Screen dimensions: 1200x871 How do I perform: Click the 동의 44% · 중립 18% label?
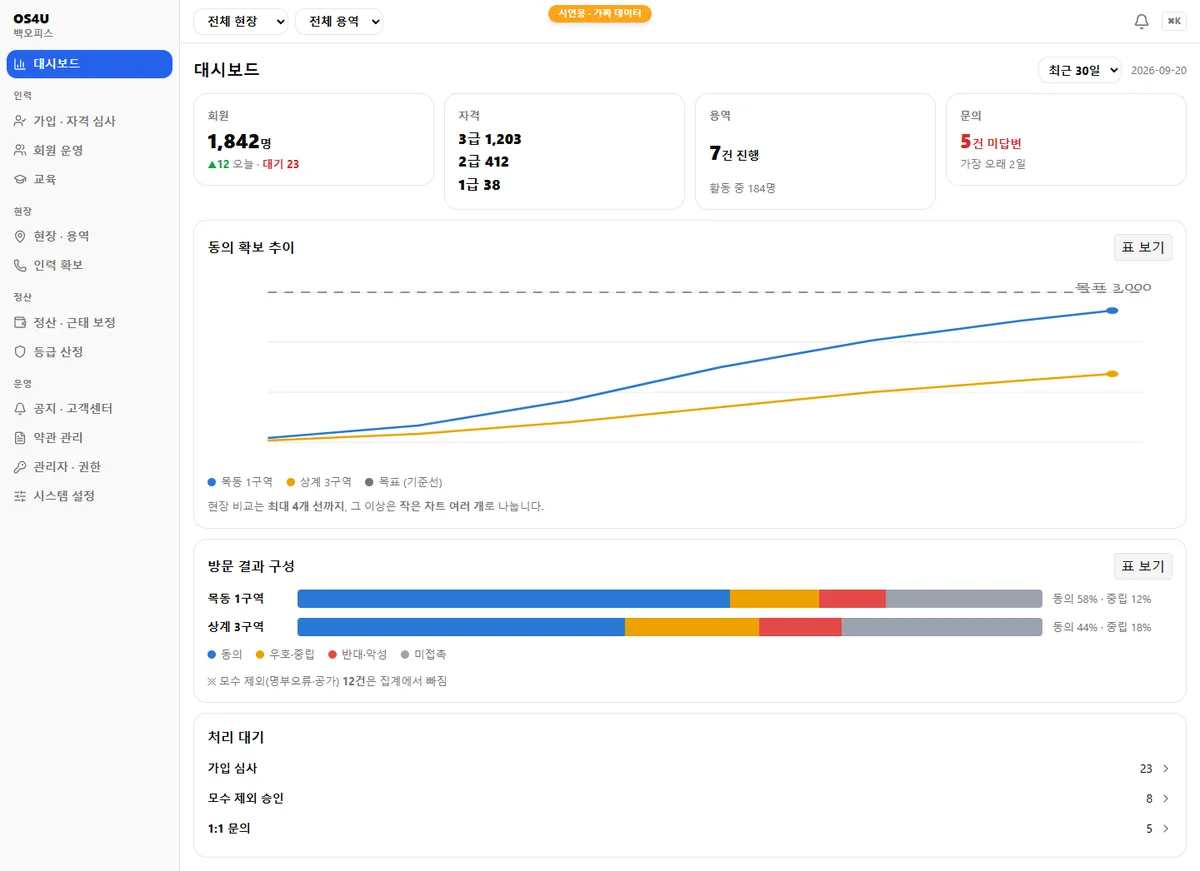click(x=1102, y=627)
